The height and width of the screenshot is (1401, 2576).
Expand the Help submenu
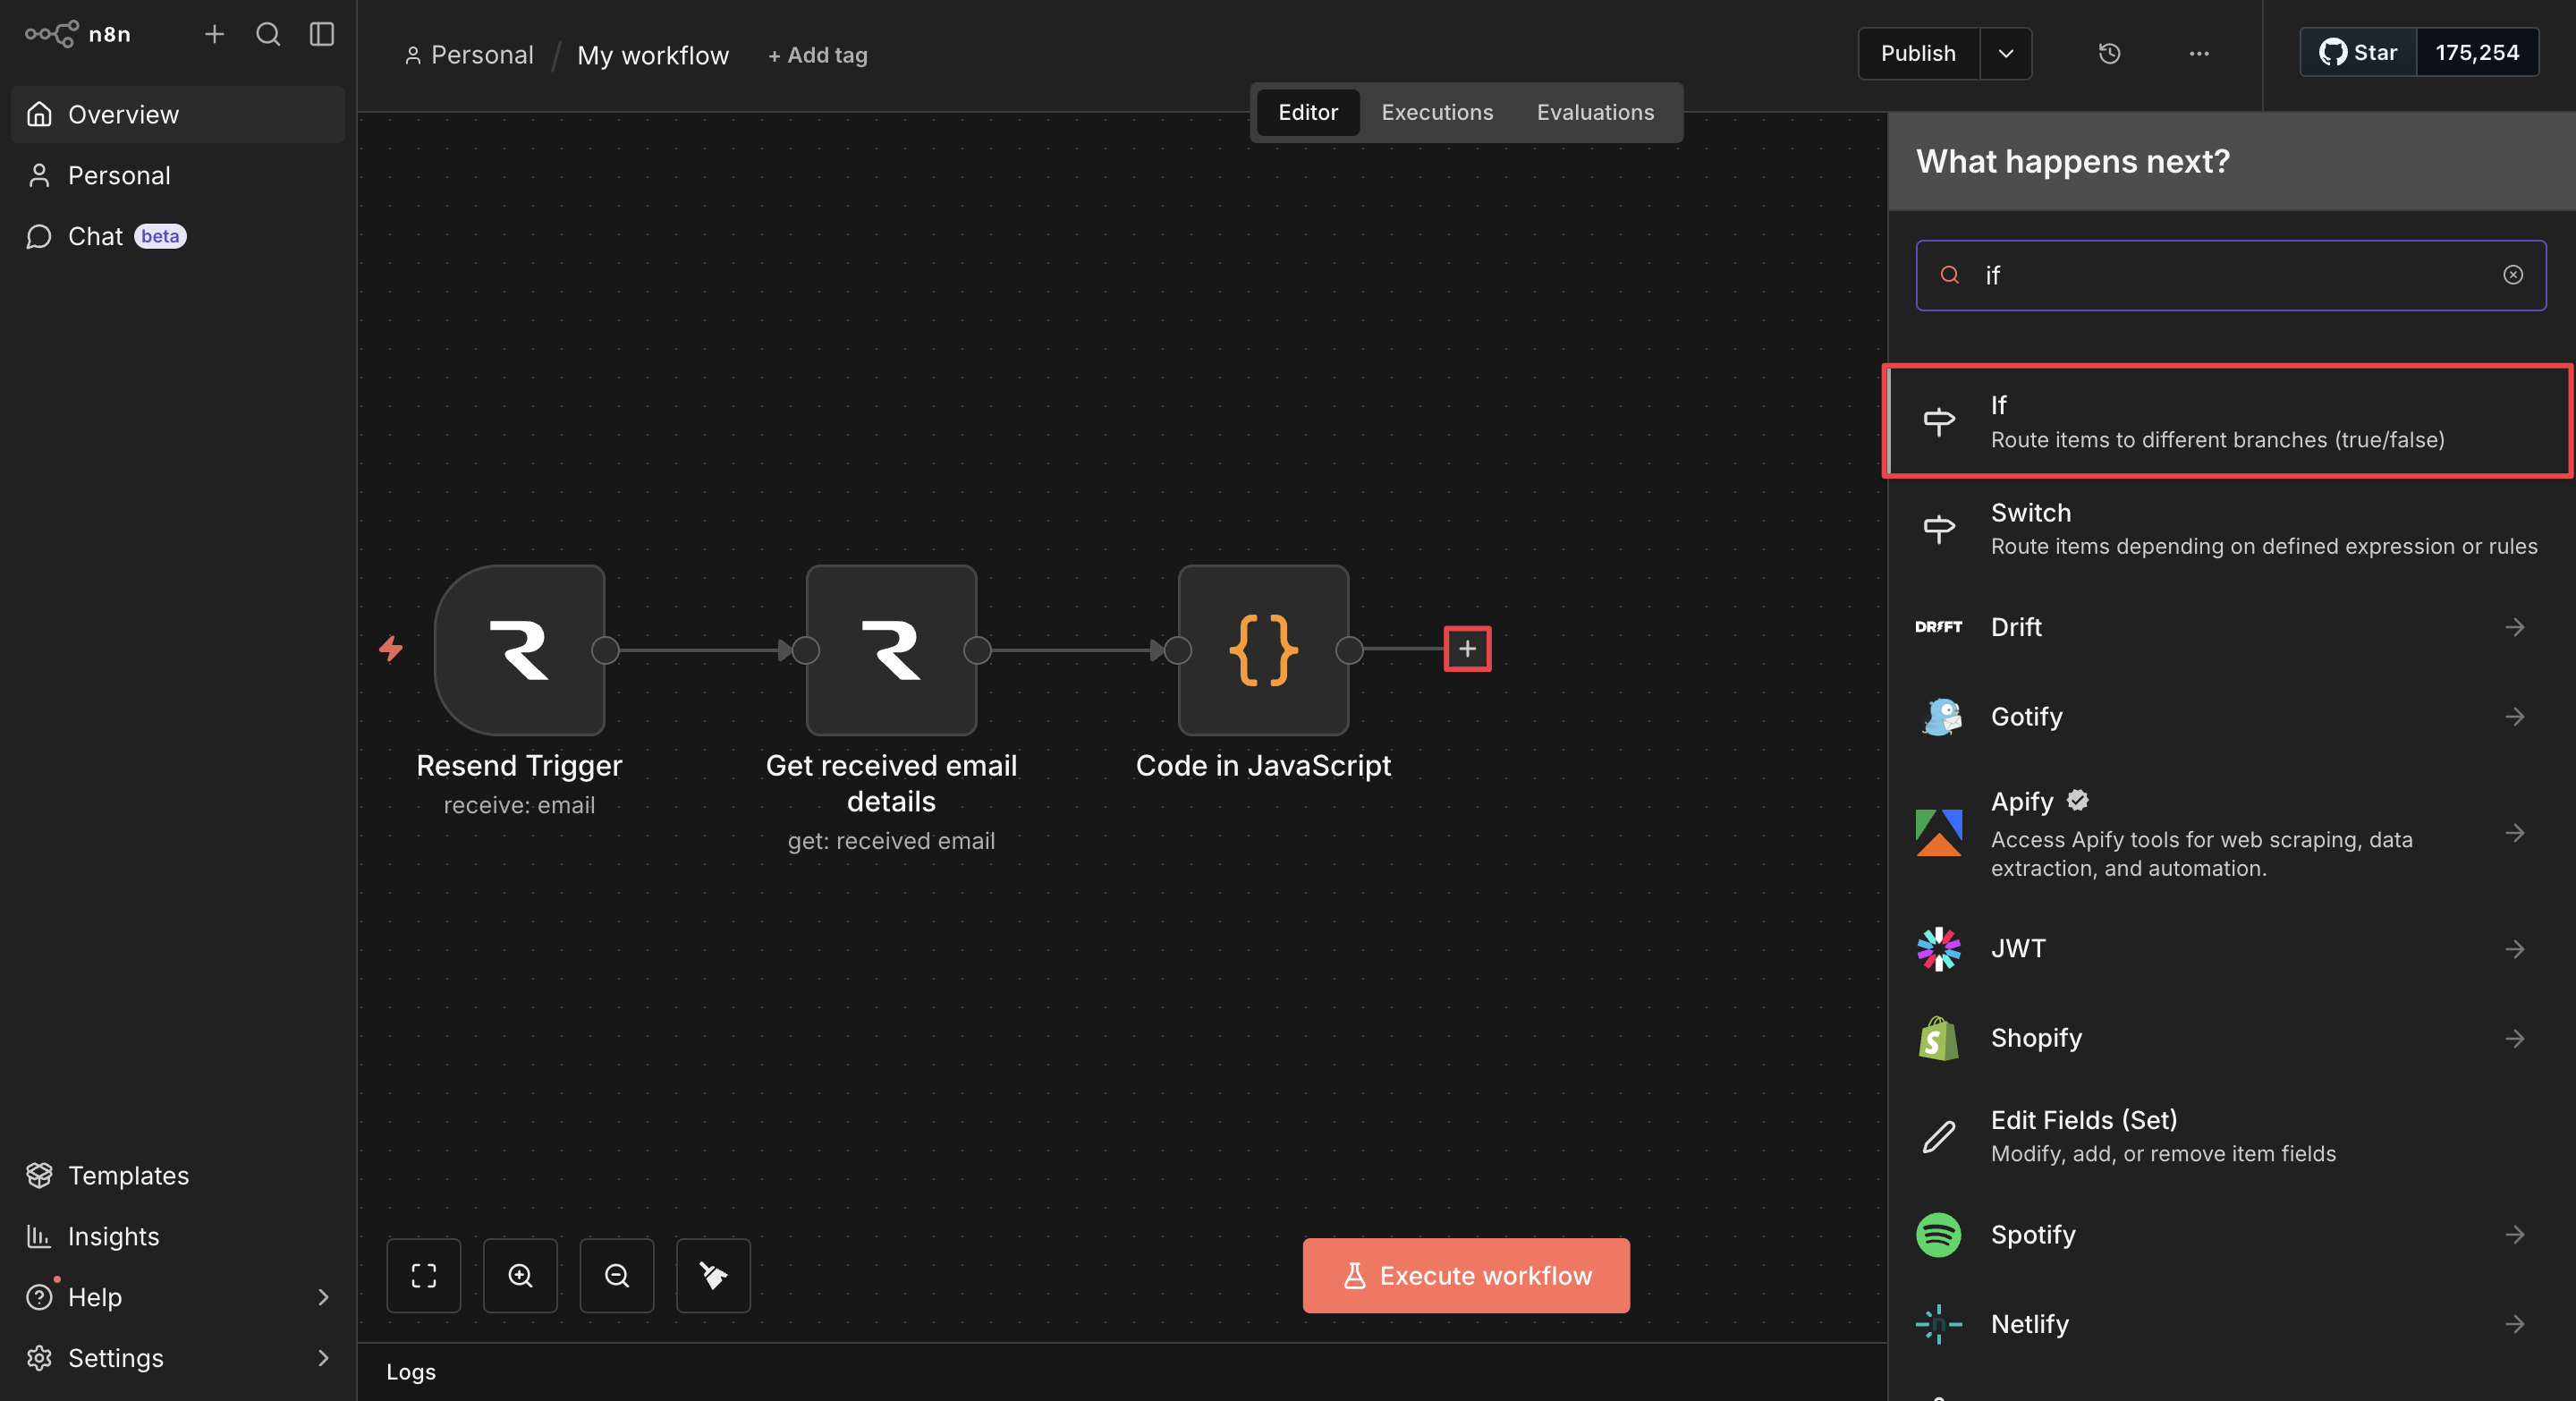(x=322, y=1297)
